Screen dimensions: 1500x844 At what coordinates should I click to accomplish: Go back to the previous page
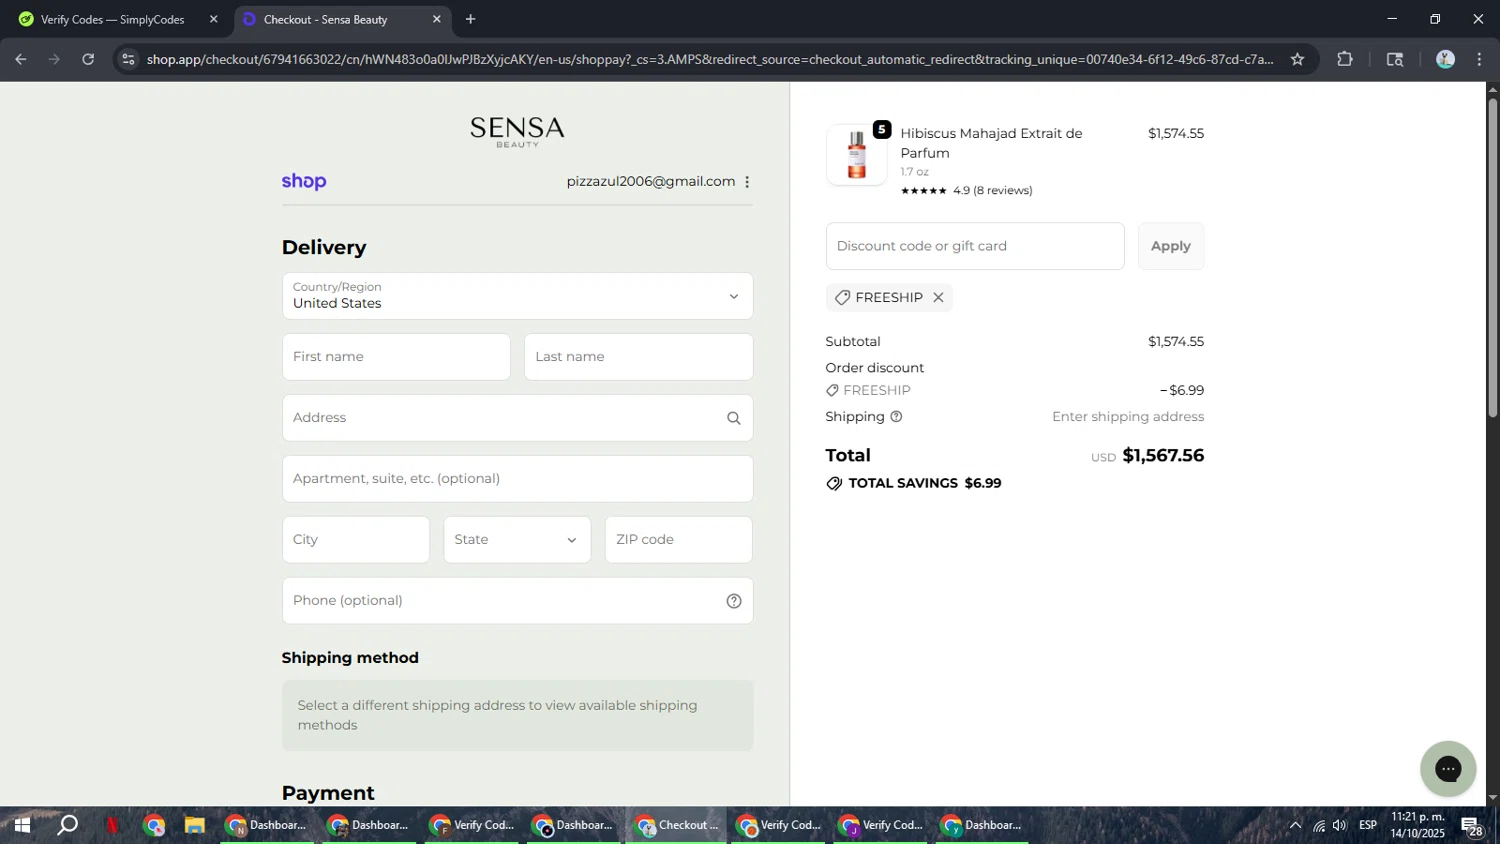21,59
